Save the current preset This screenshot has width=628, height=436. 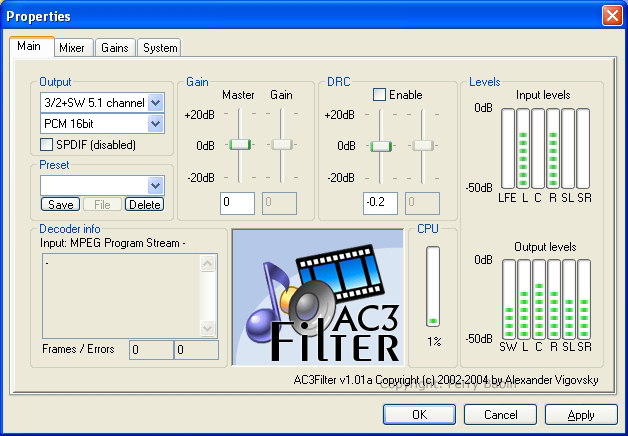[60, 205]
